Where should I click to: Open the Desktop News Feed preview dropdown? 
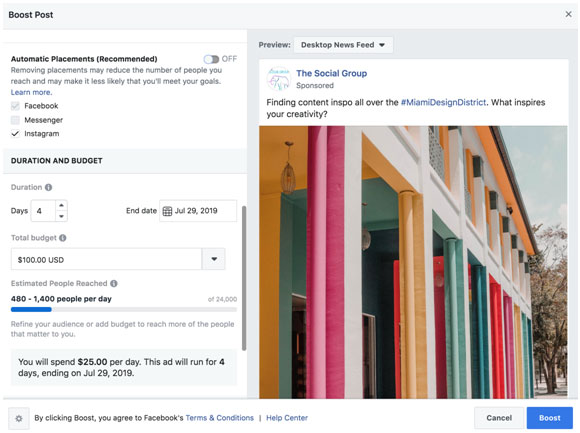pyautogui.click(x=343, y=45)
